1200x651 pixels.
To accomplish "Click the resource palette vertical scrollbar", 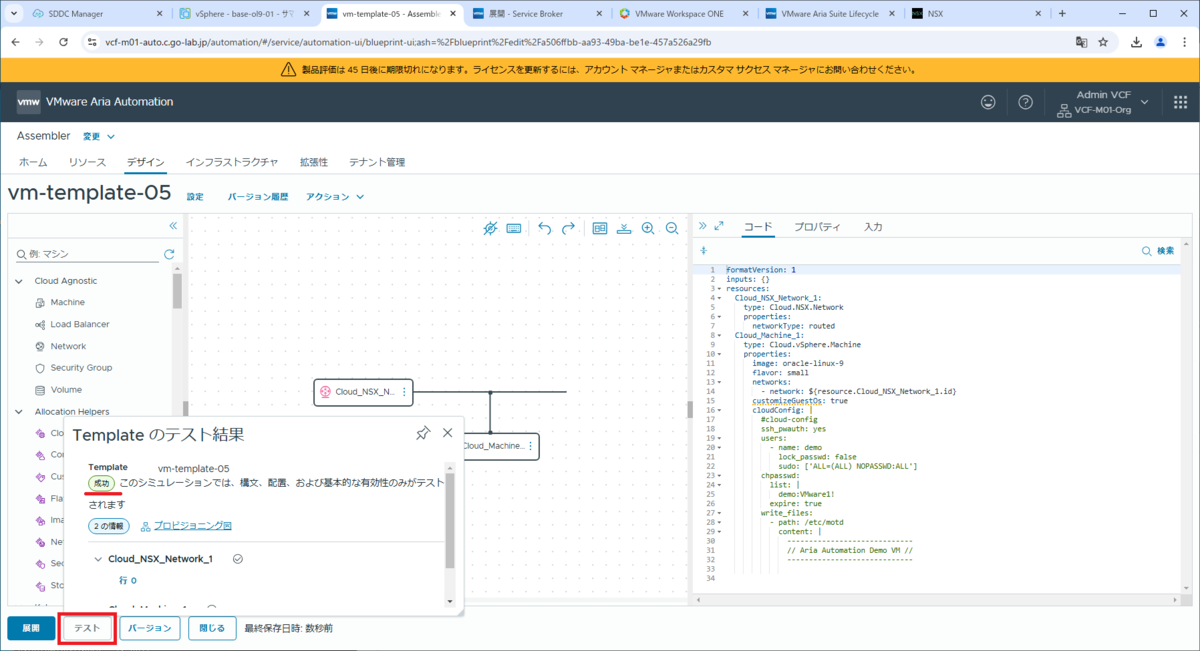I will click(x=177, y=291).
